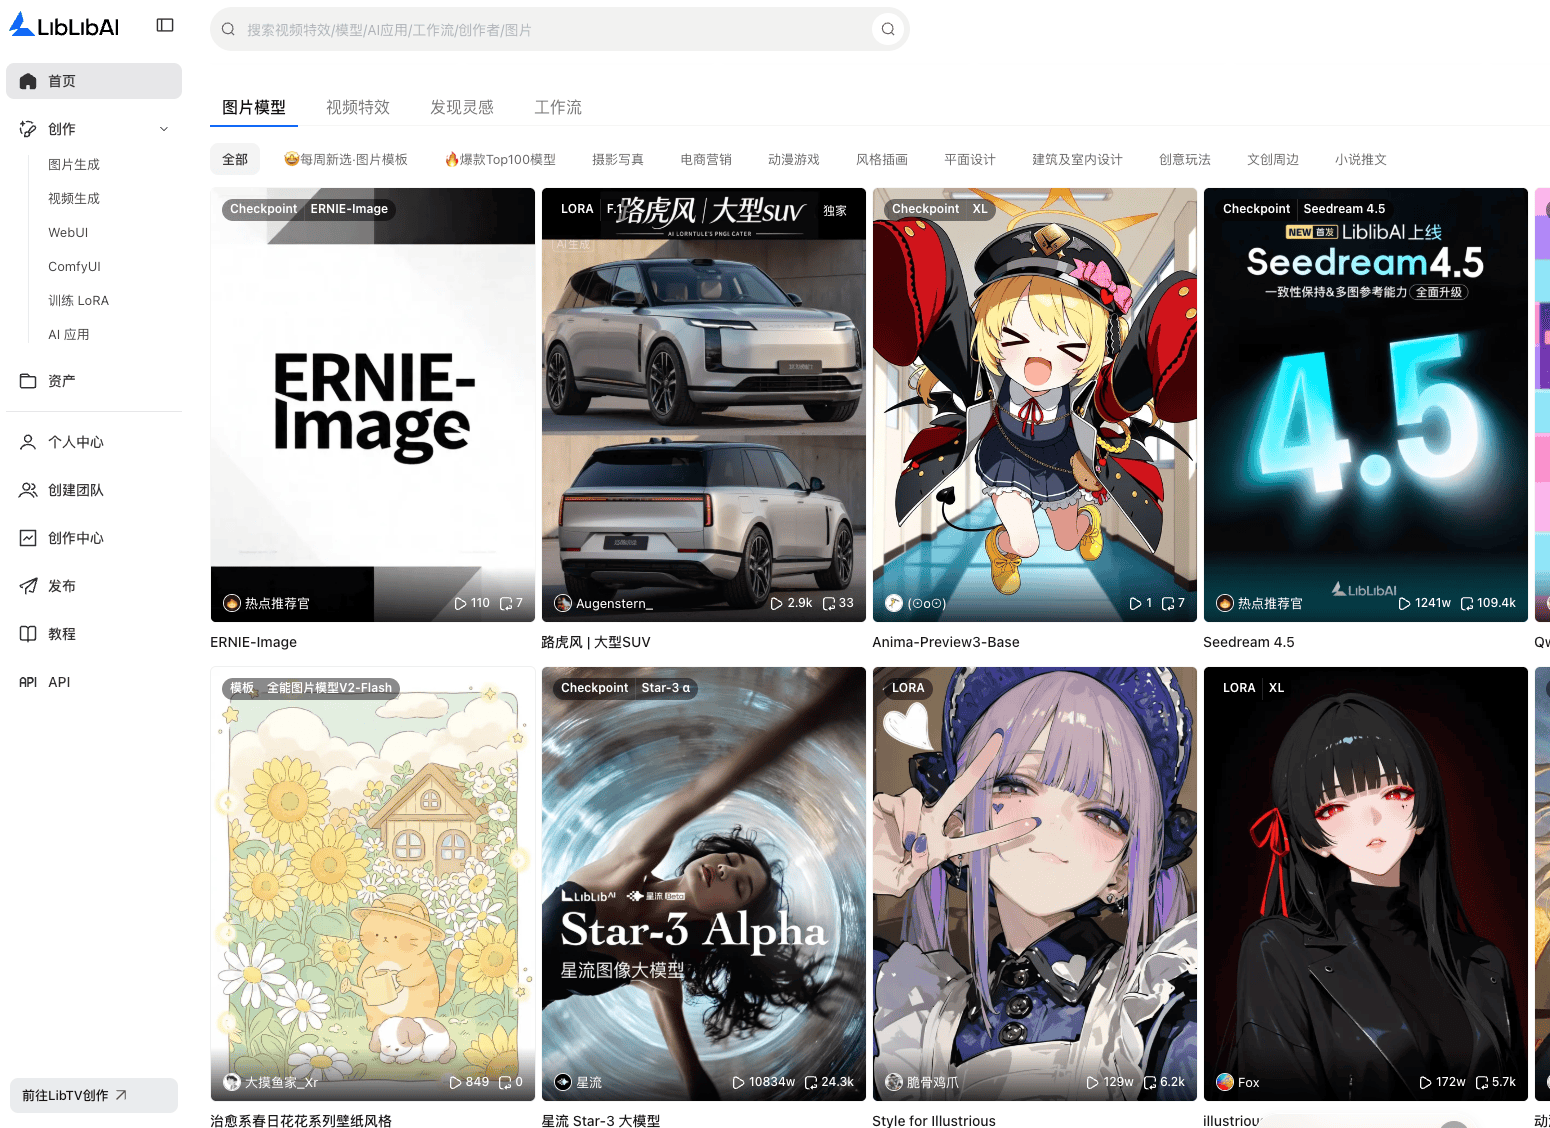Open the 资产 folder icon
The image size is (1550, 1128).
[x=28, y=381]
